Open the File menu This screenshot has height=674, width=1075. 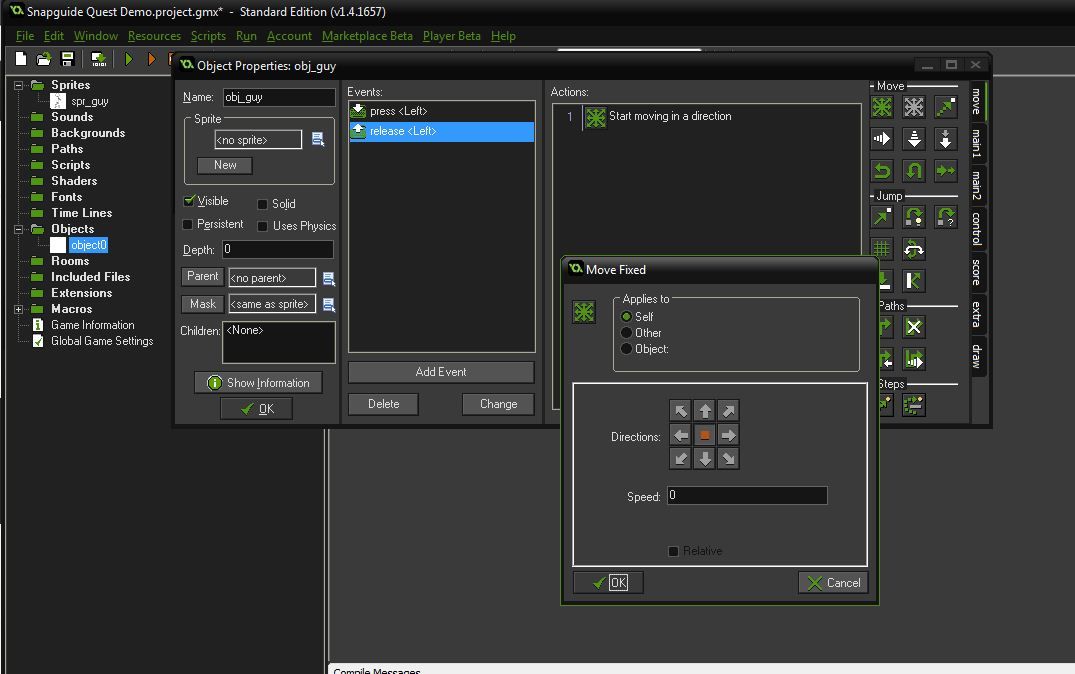pyautogui.click(x=25, y=36)
